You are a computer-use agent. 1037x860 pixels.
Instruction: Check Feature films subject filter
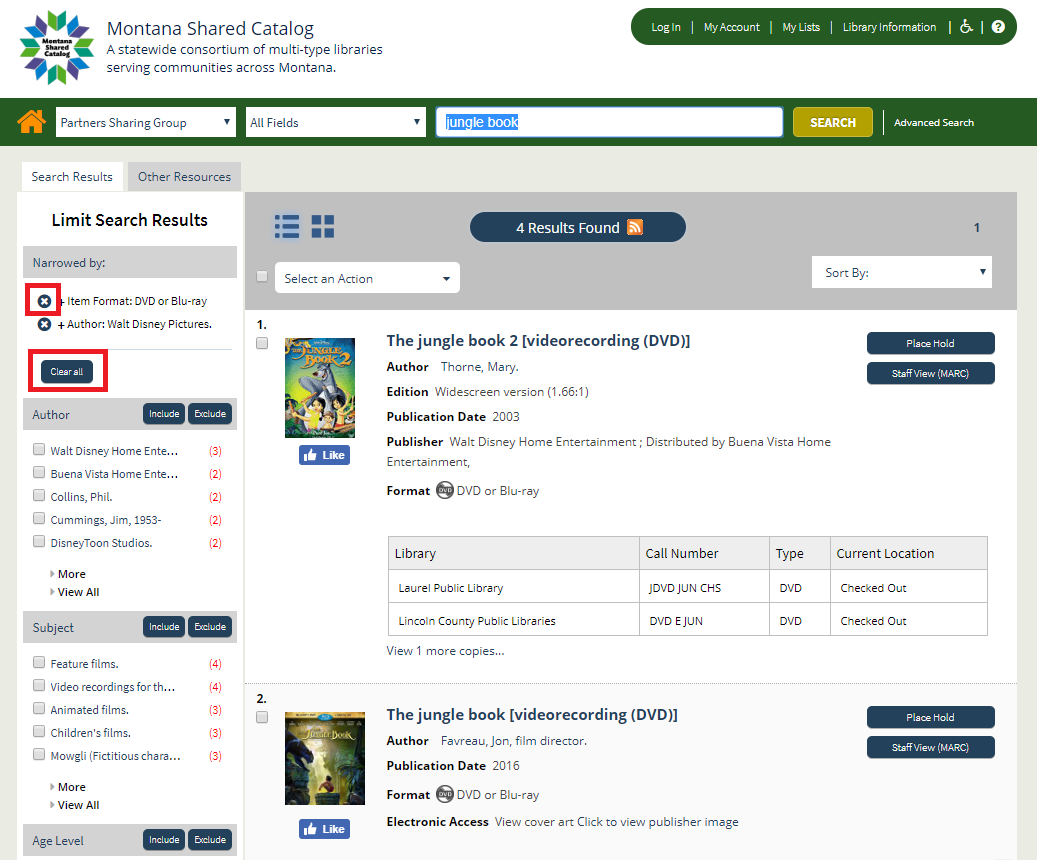39,662
